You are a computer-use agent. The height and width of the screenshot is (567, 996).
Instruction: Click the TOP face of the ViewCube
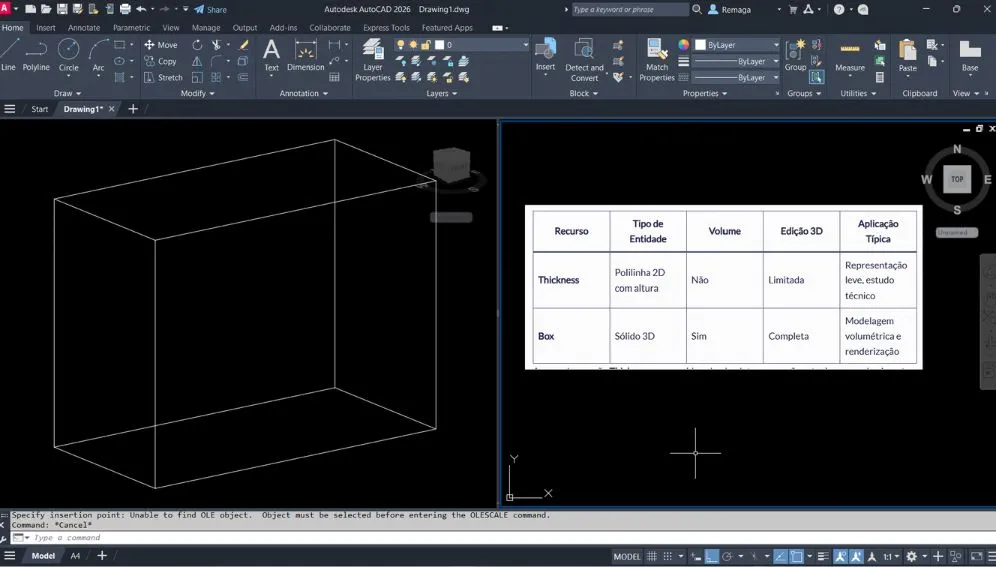(x=957, y=179)
